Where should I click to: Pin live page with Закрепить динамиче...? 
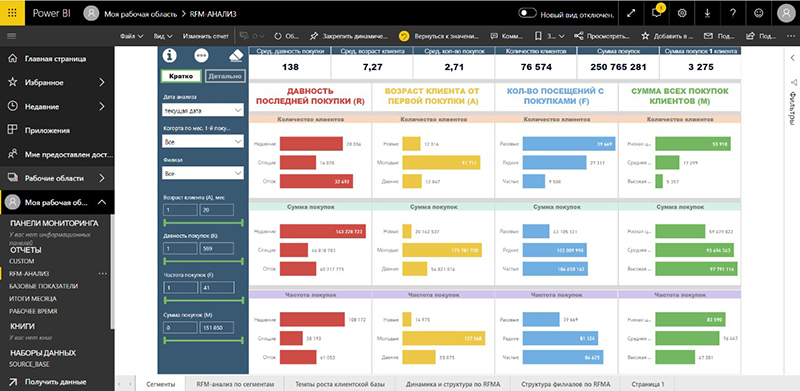(x=348, y=36)
